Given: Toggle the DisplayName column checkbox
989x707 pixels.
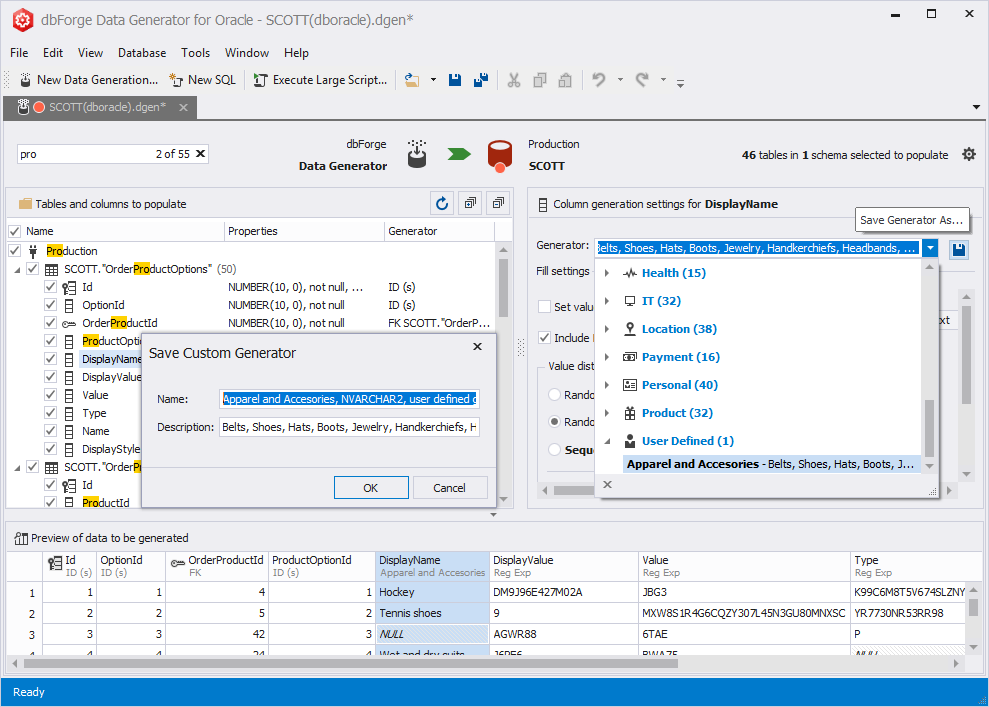Looking at the screenshot, I should point(50,358).
